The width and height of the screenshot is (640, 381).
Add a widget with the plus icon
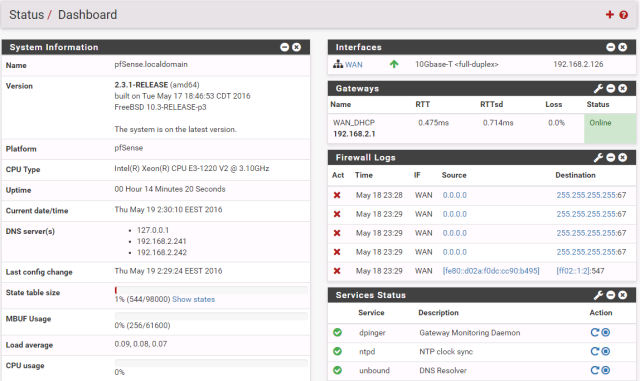tap(609, 15)
